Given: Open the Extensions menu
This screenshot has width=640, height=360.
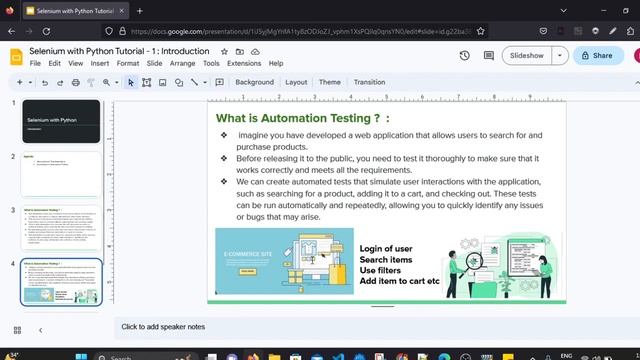Looking at the screenshot, I should coord(244,63).
